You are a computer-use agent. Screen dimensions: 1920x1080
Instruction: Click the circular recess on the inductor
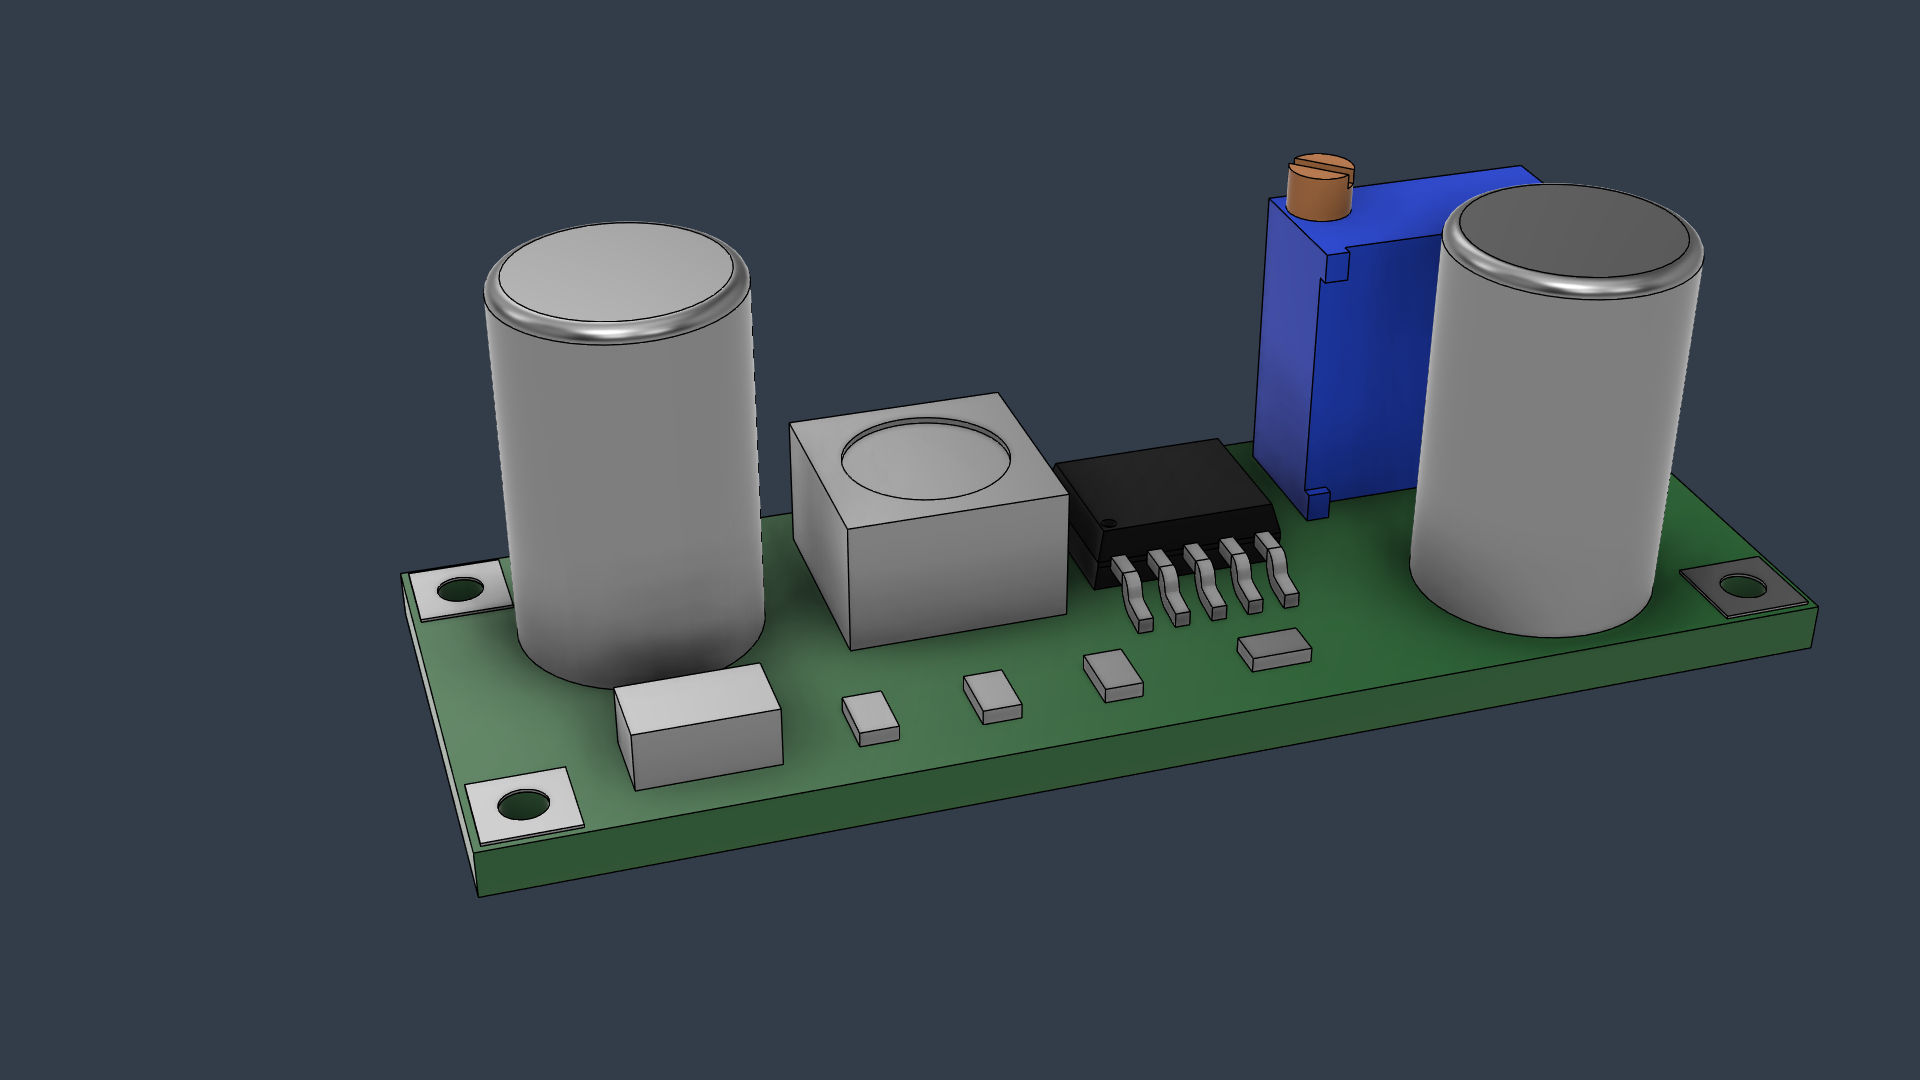pos(925,458)
